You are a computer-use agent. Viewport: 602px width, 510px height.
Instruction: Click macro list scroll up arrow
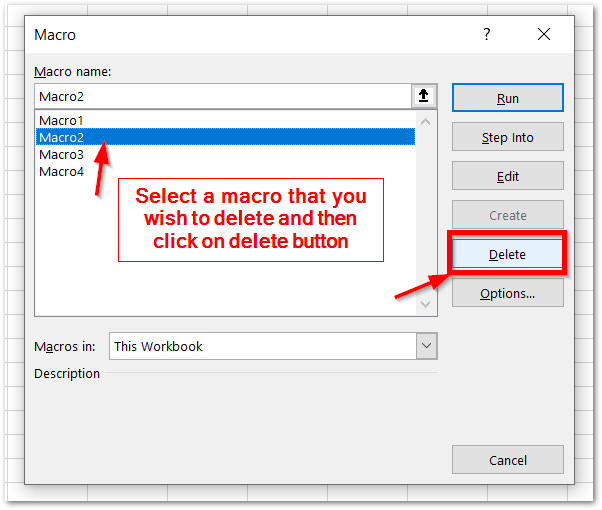pyautogui.click(x=425, y=122)
